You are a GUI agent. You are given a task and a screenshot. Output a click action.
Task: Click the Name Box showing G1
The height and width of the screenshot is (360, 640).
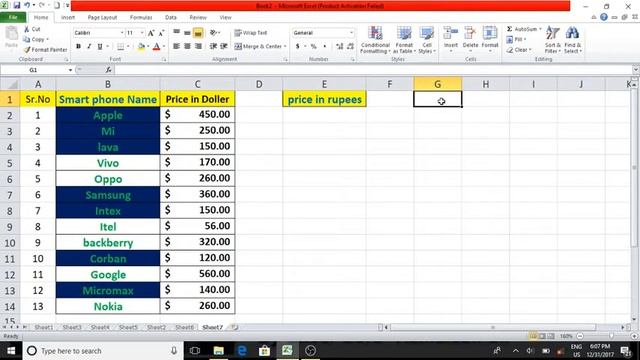[x=33, y=70]
